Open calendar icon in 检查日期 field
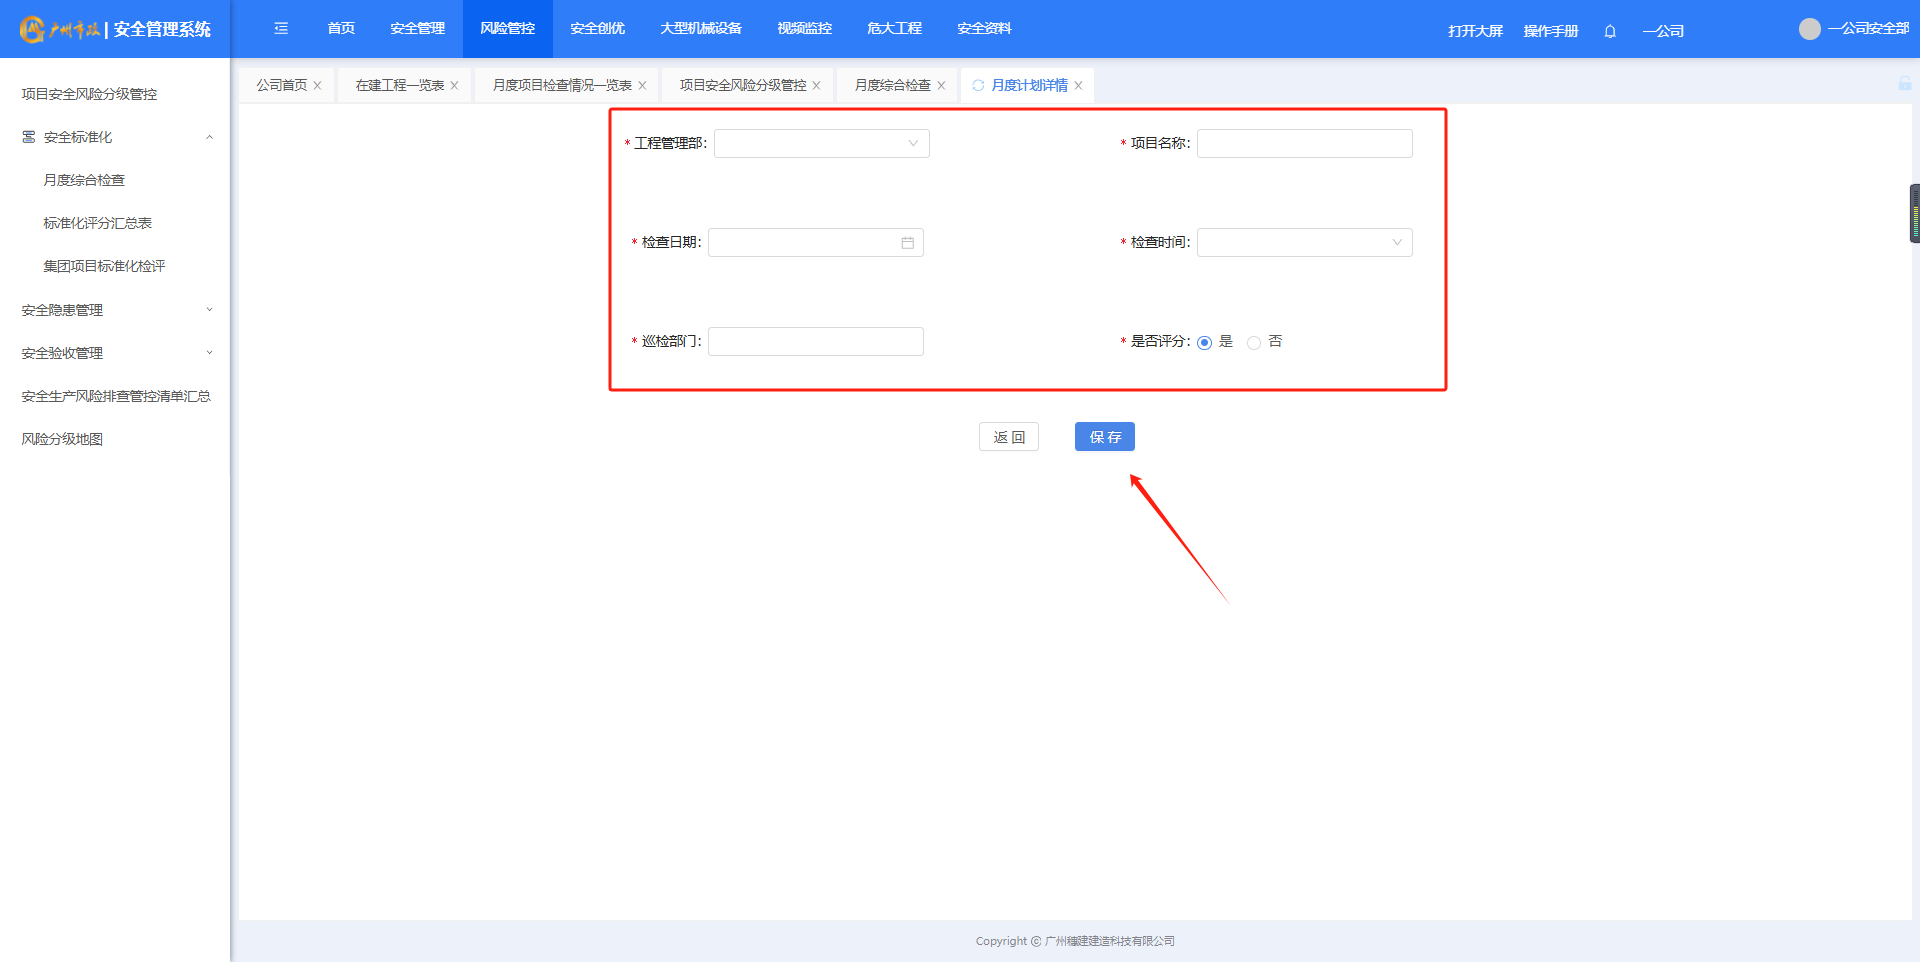This screenshot has height=962, width=1920. pyautogui.click(x=907, y=243)
